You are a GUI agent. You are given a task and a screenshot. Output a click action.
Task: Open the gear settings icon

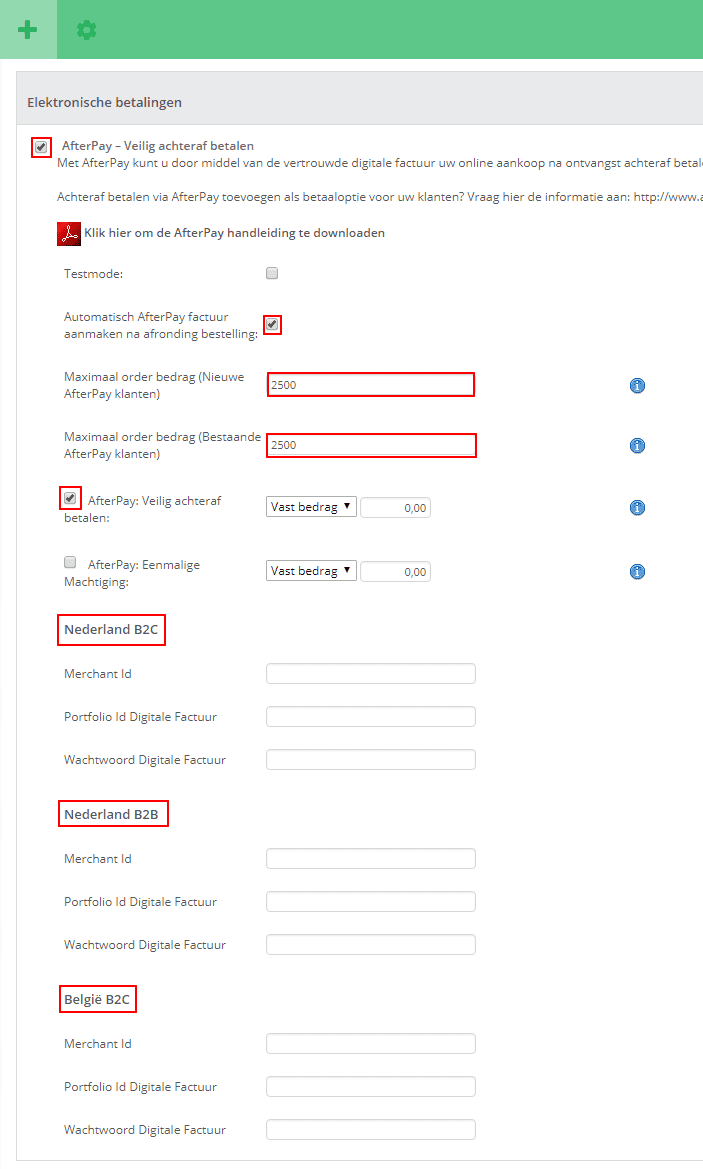pos(87,30)
